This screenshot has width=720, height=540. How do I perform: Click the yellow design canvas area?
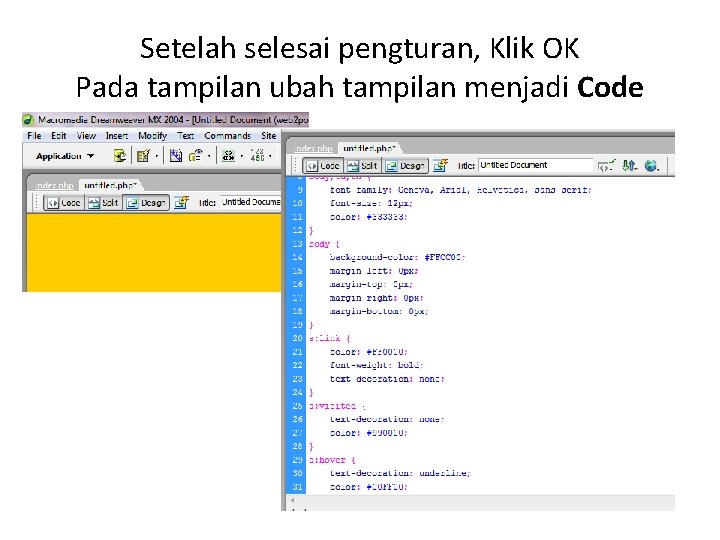[154, 253]
